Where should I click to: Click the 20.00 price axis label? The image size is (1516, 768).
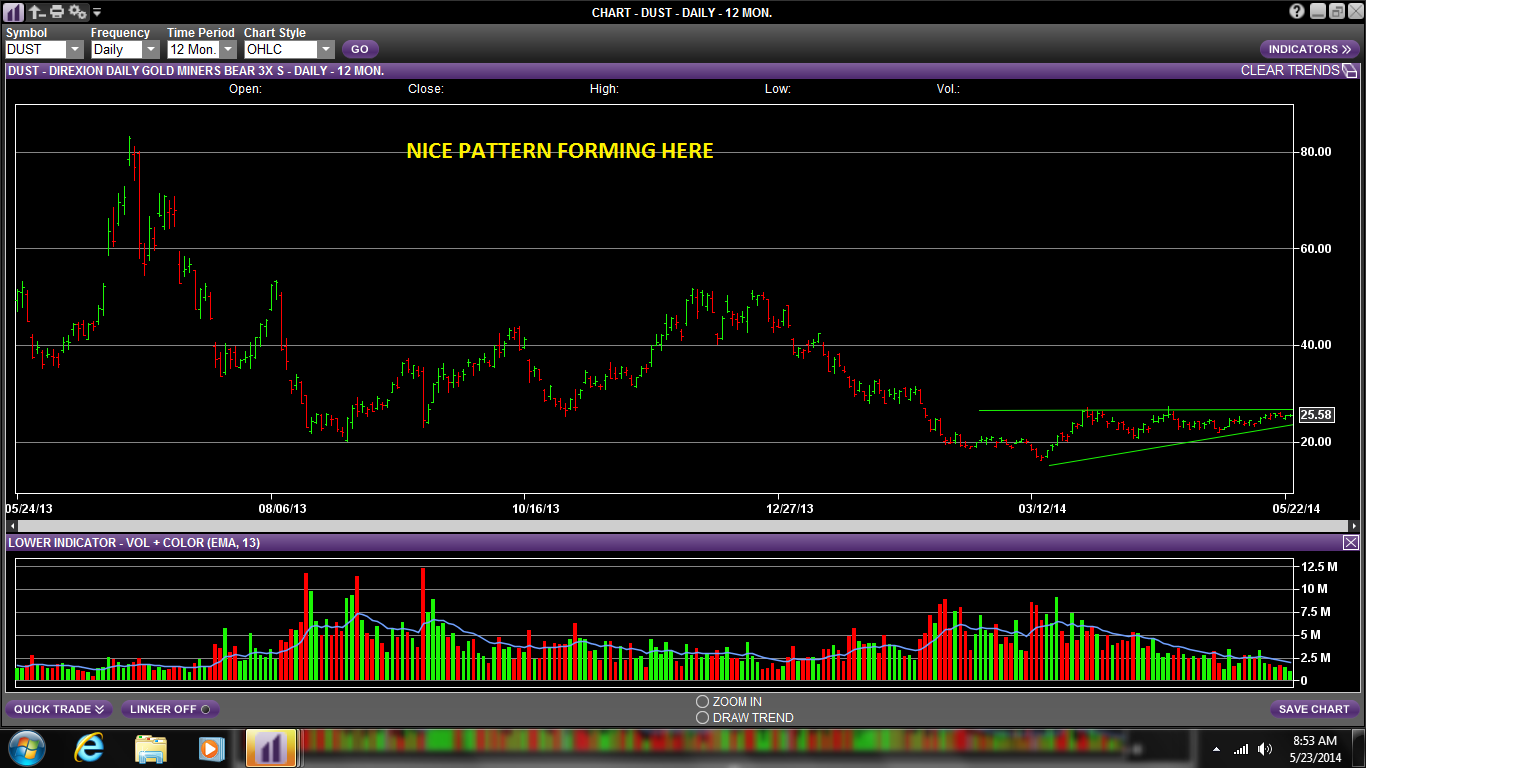[1315, 442]
